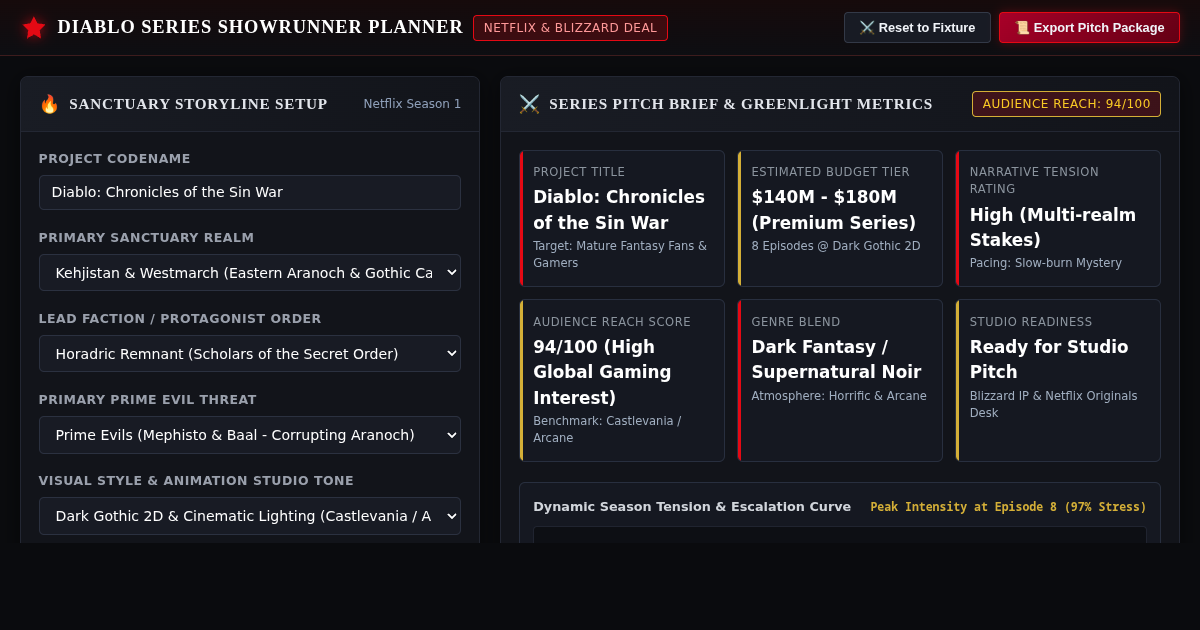Click the Audience Reach 94/100 badge
The height and width of the screenshot is (630, 1200).
1066,104
